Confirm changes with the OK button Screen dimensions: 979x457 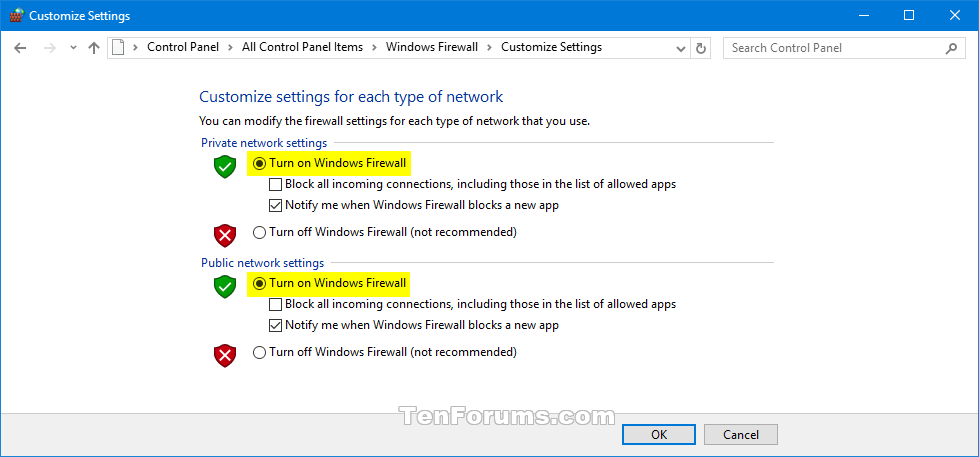pyautogui.click(x=659, y=435)
